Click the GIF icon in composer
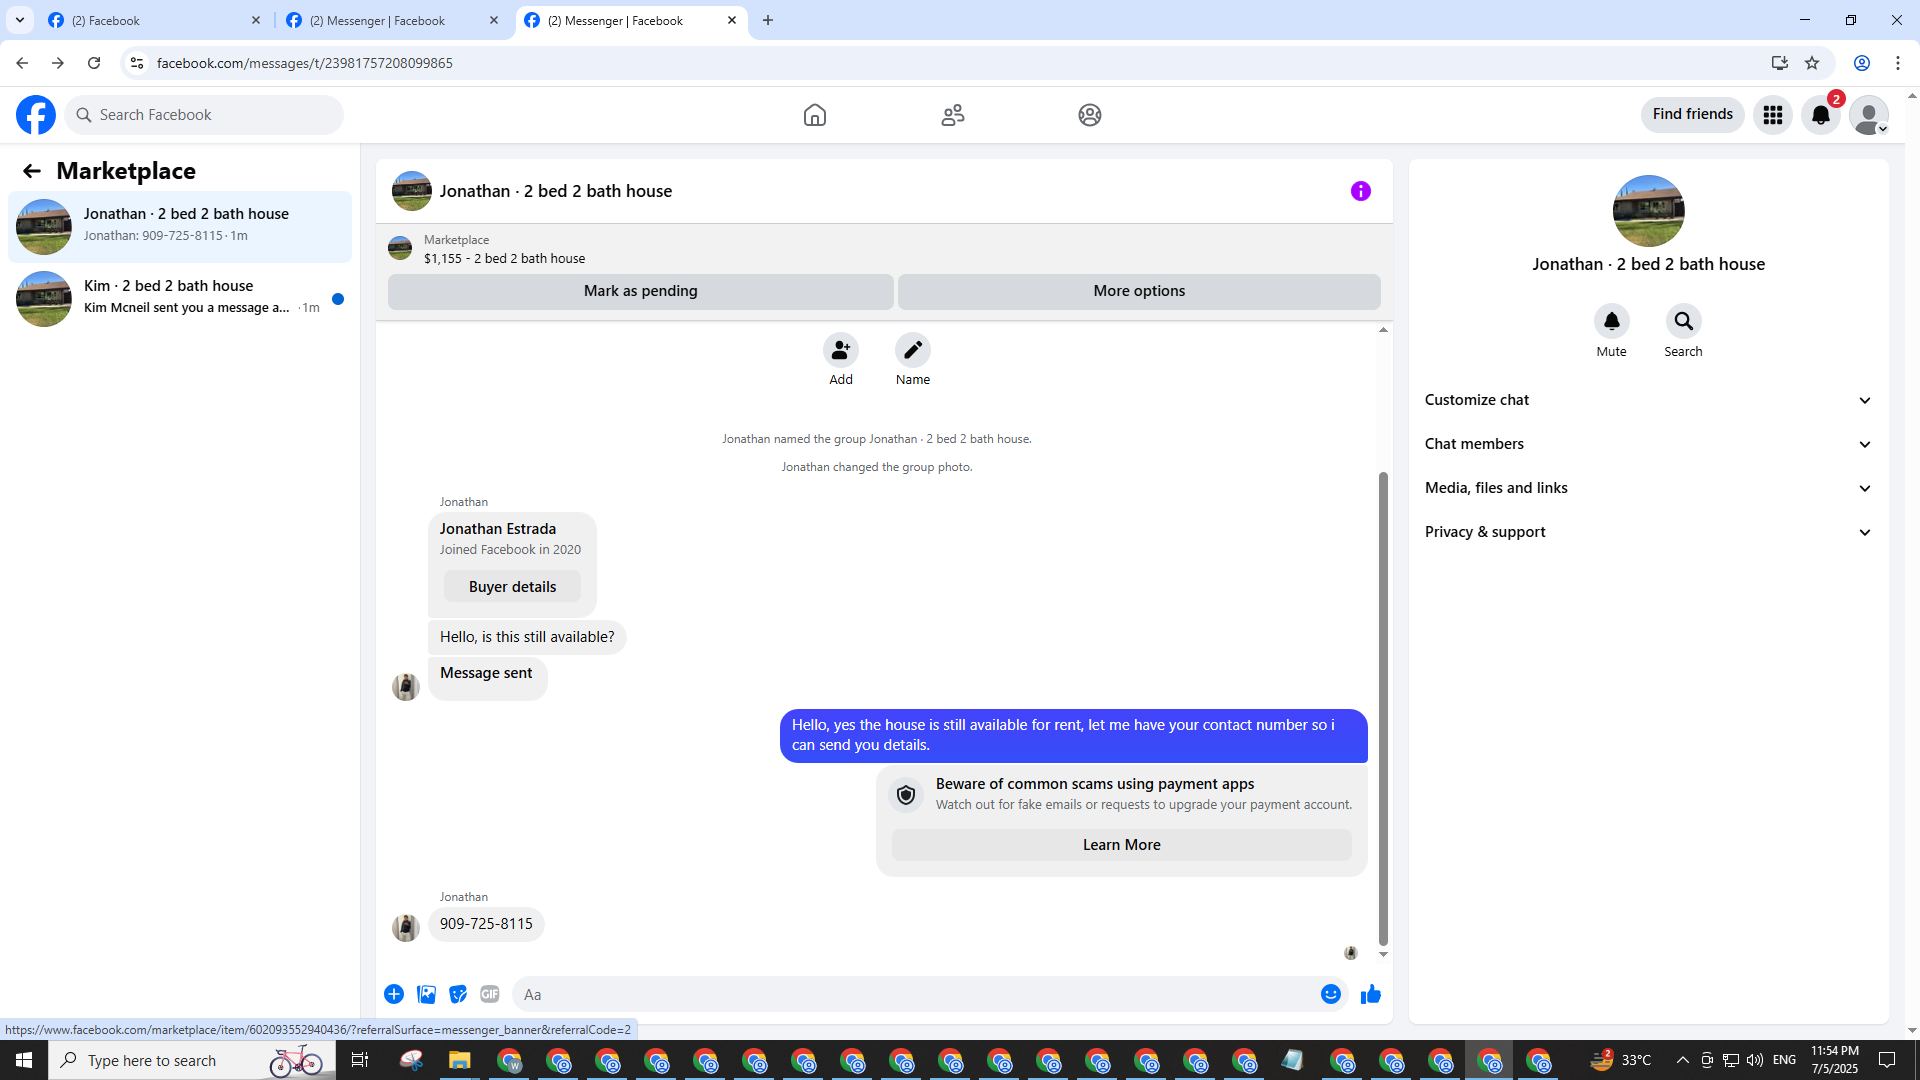 coord(489,994)
